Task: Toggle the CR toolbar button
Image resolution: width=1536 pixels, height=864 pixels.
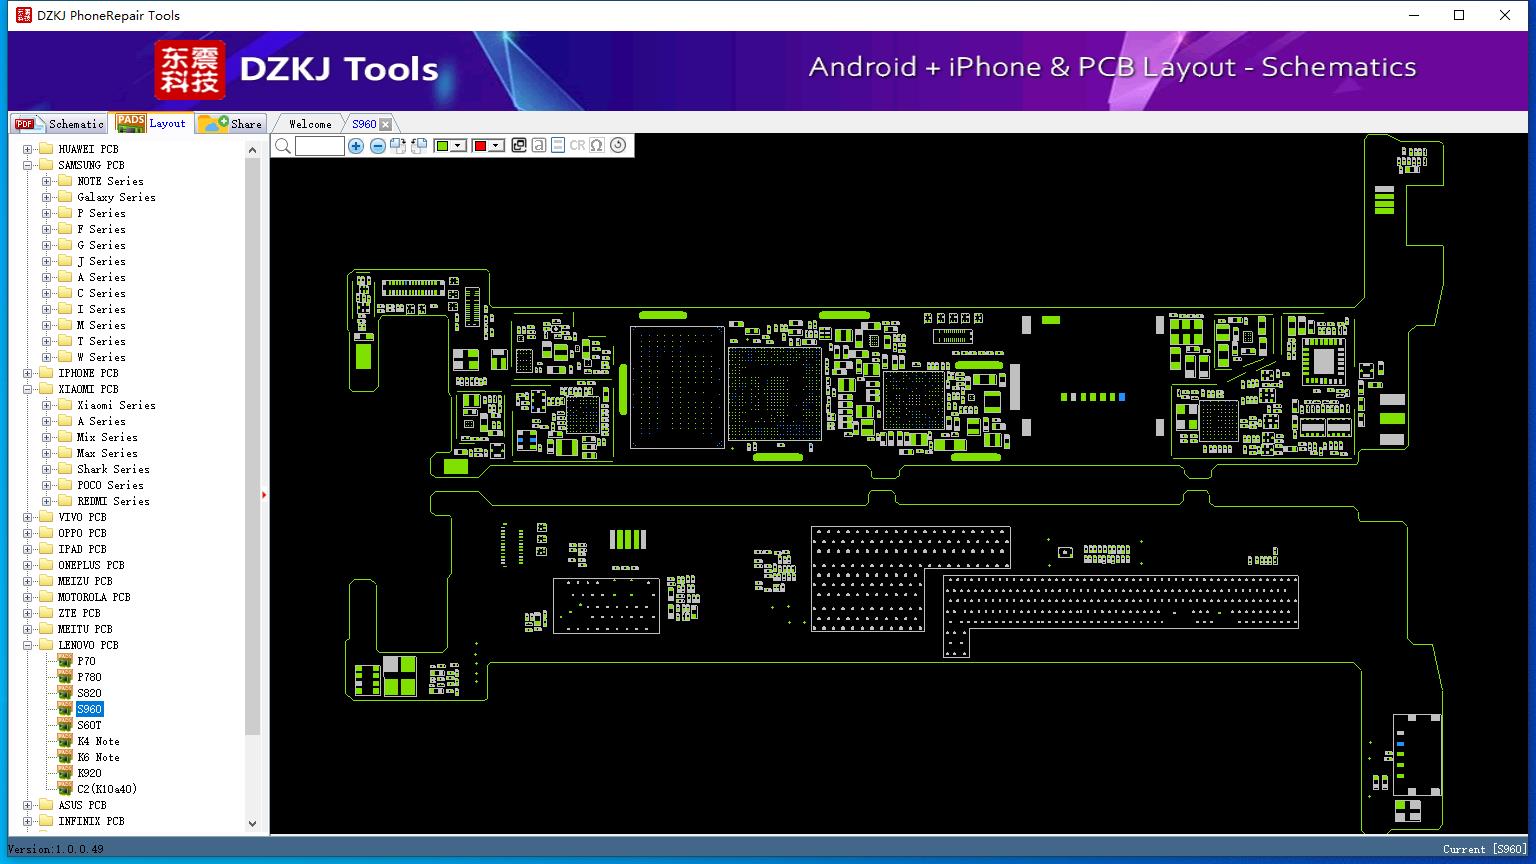Action: pos(577,145)
